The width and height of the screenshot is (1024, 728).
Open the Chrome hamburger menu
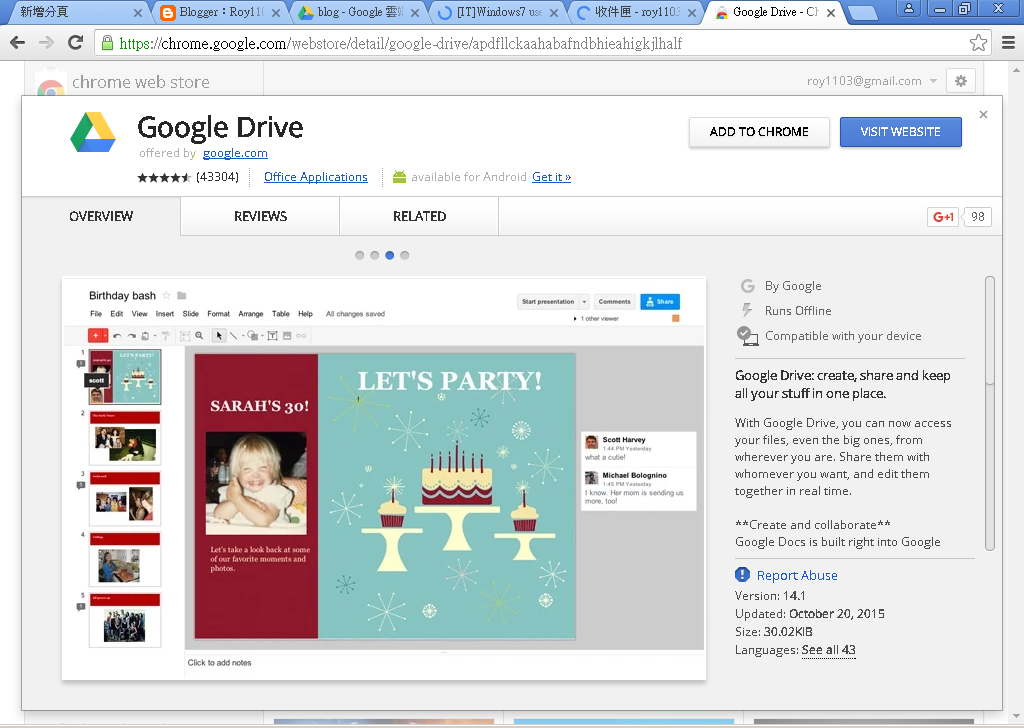click(1008, 43)
